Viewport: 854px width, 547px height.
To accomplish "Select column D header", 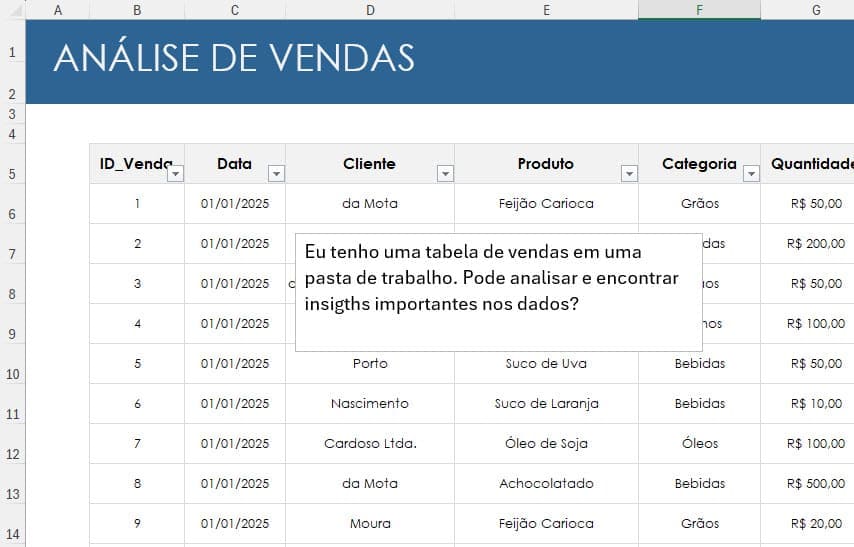I will [369, 10].
